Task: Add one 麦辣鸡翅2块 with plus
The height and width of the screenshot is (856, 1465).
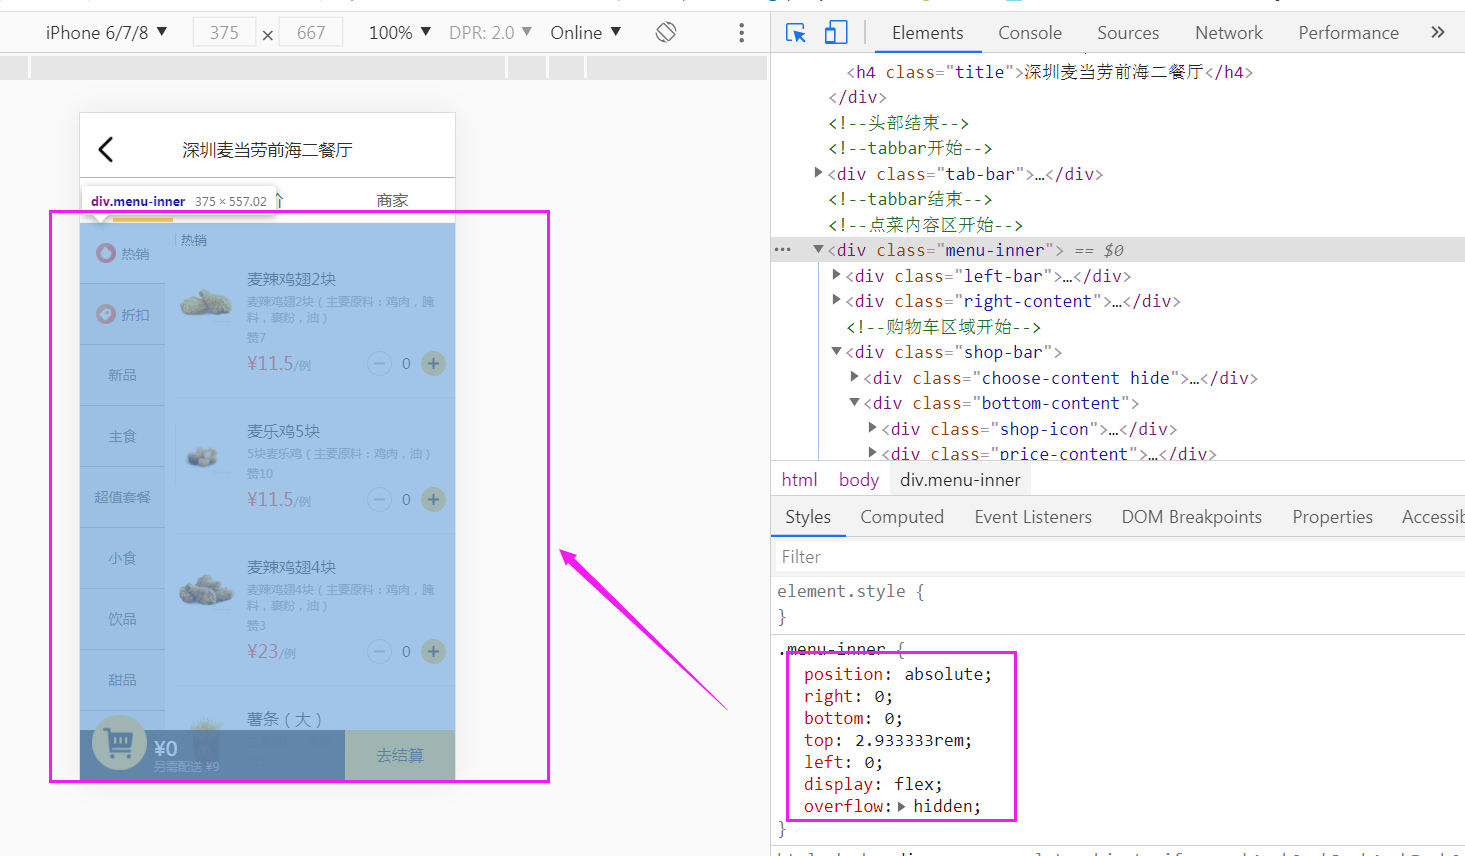Action: (433, 363)
